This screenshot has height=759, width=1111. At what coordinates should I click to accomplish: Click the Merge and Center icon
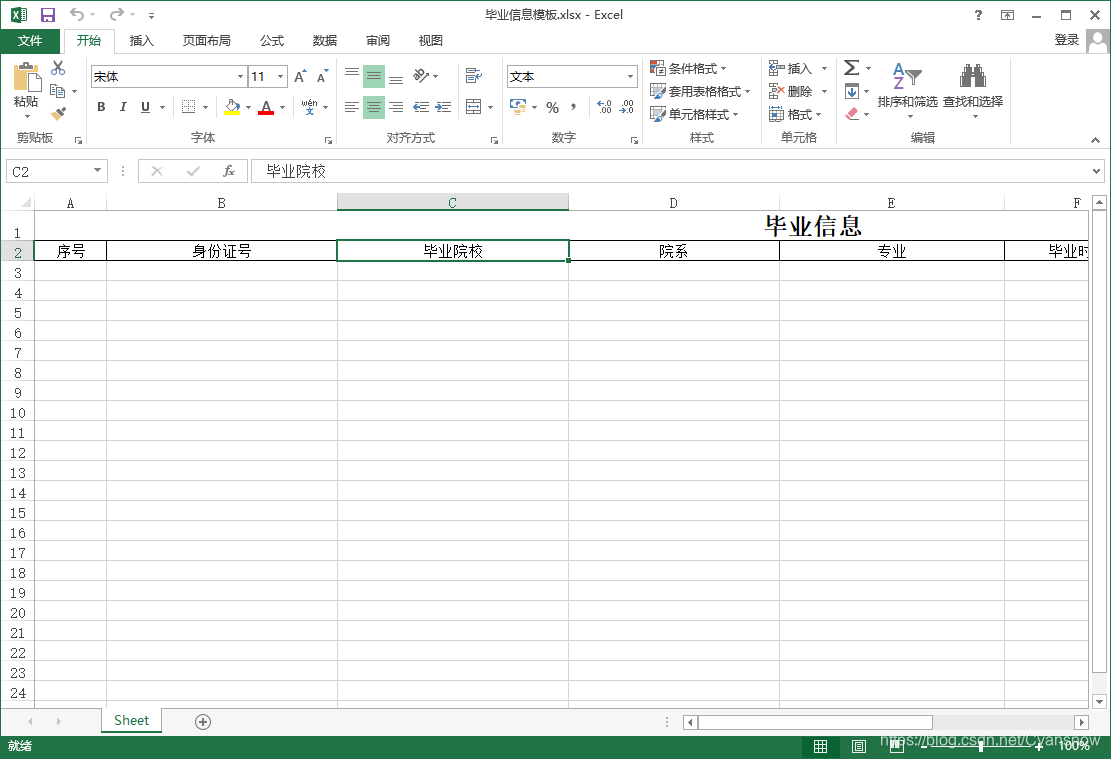pyautogui.click(x=474, y=107)
